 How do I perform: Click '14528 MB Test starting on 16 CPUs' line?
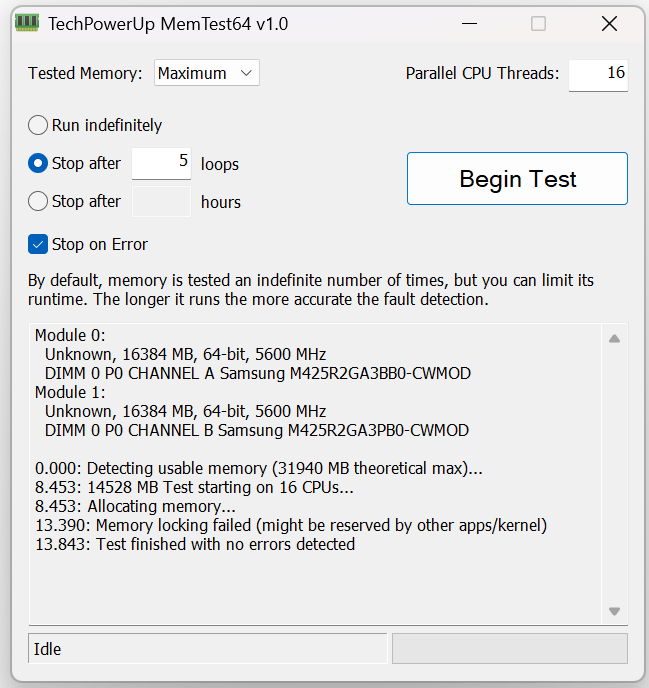(x=194, y=487)
